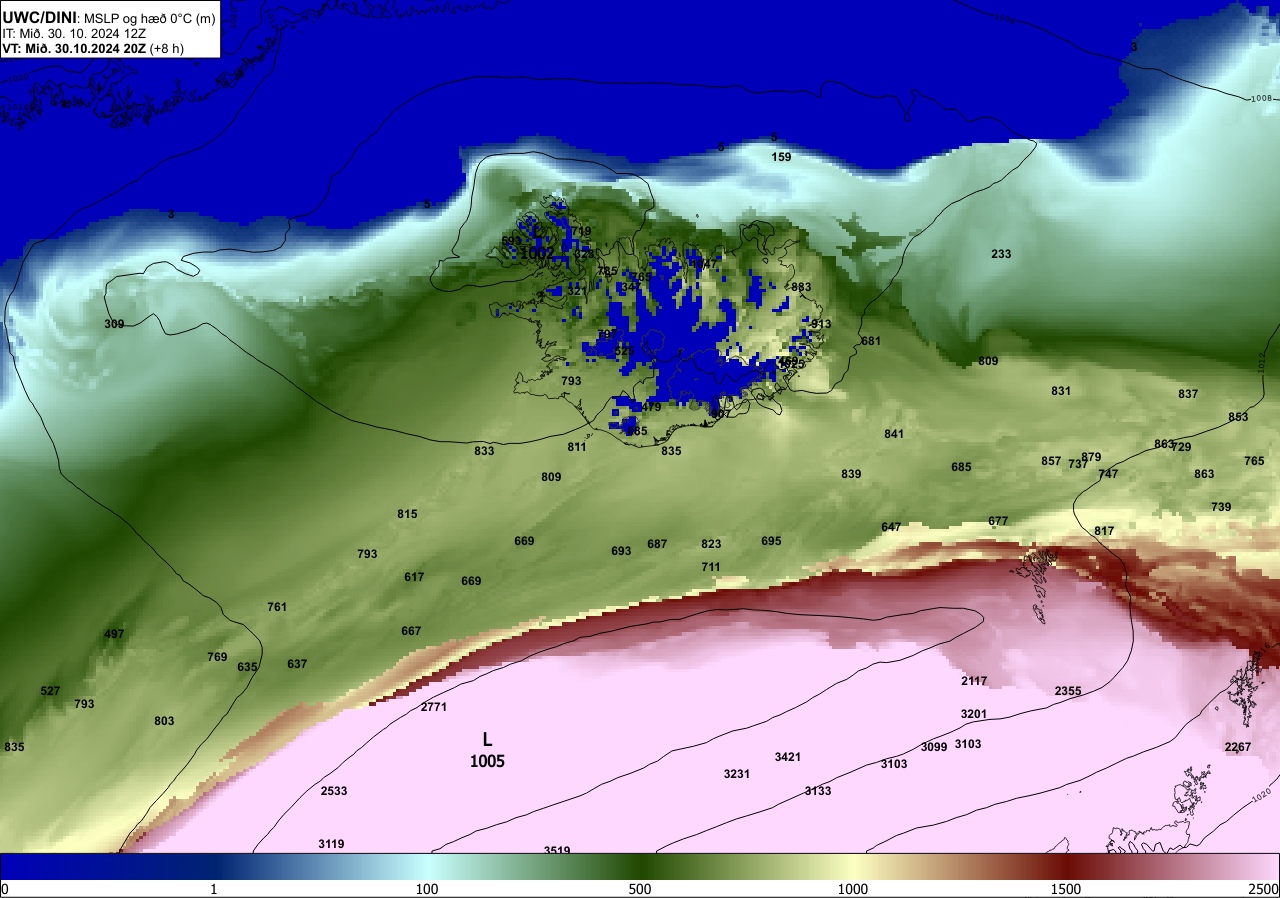Click the map value 677
1280x898 pixels.
click(x=998, y=521)
